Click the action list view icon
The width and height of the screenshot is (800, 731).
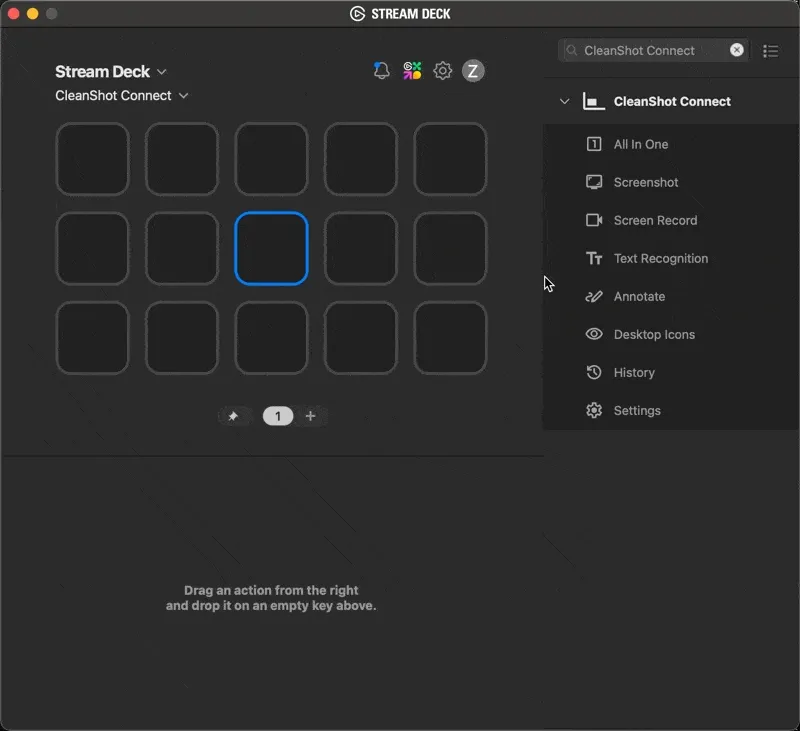point(770,50)
